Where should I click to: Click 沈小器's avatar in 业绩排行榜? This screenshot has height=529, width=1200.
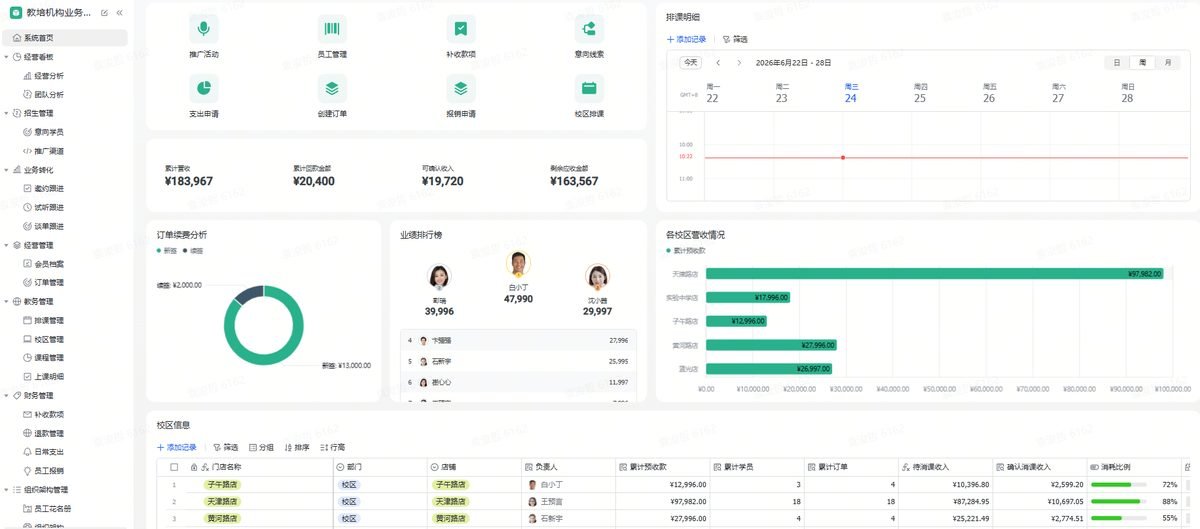pos(598,277)
